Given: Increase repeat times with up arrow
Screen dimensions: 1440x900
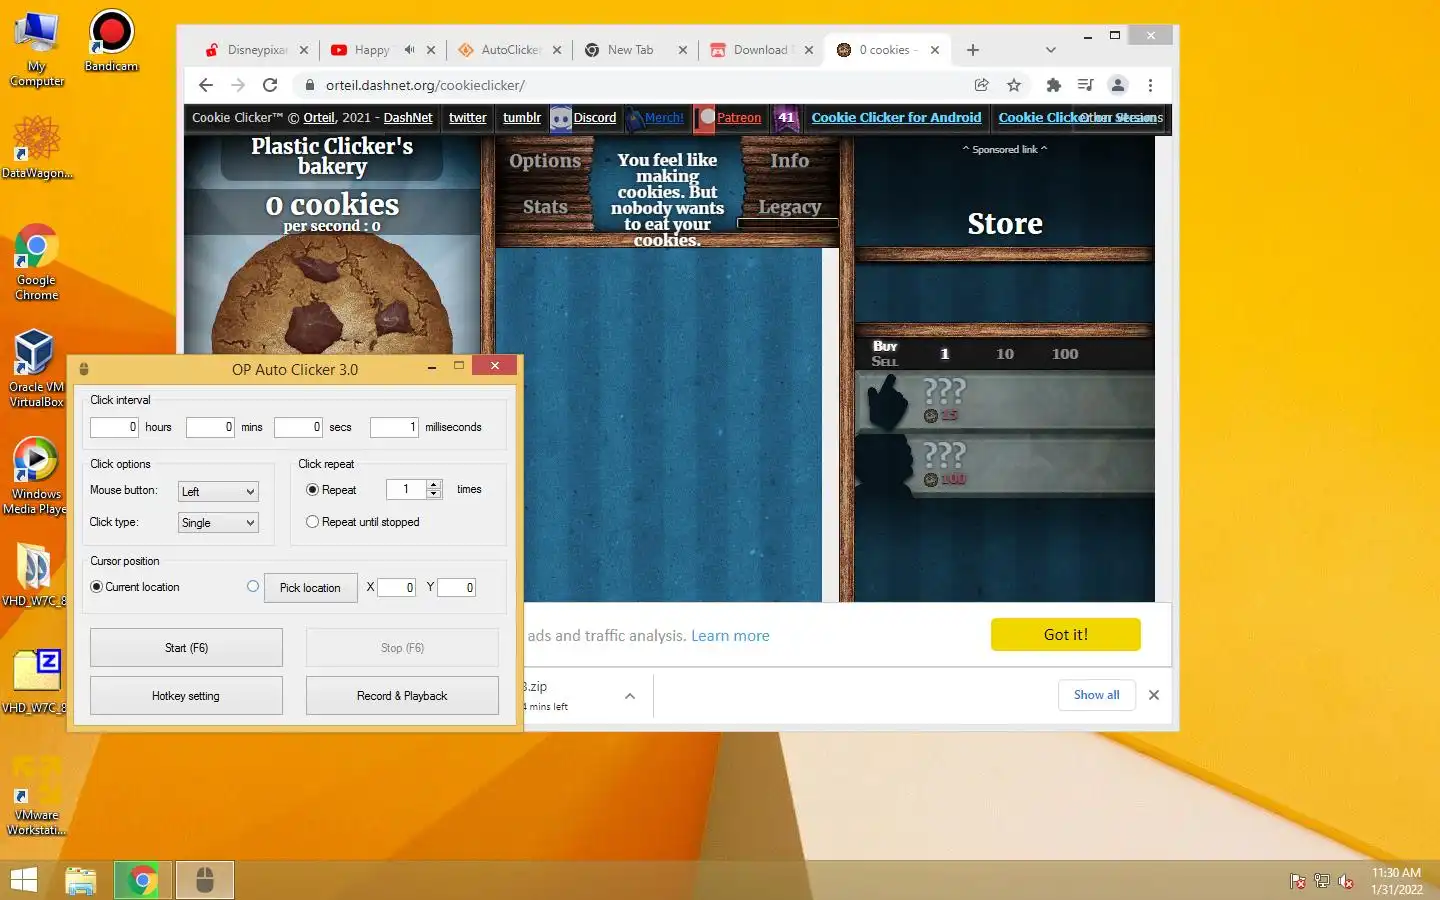Looking at the screenshot, I should (434, 485).
